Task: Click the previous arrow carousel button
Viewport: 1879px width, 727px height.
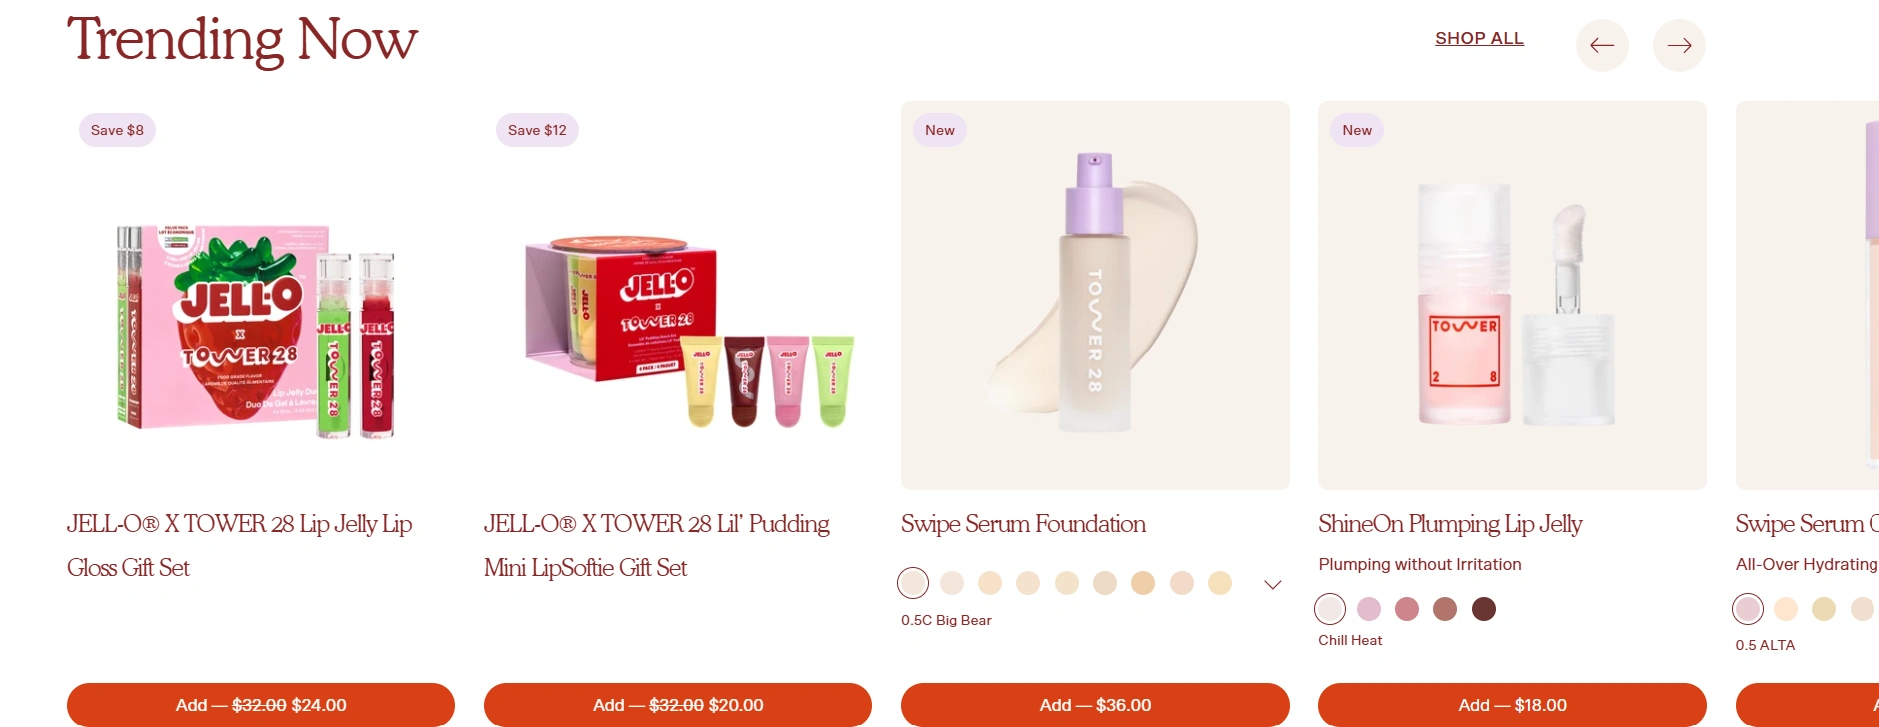Action: pos(1602,45)
